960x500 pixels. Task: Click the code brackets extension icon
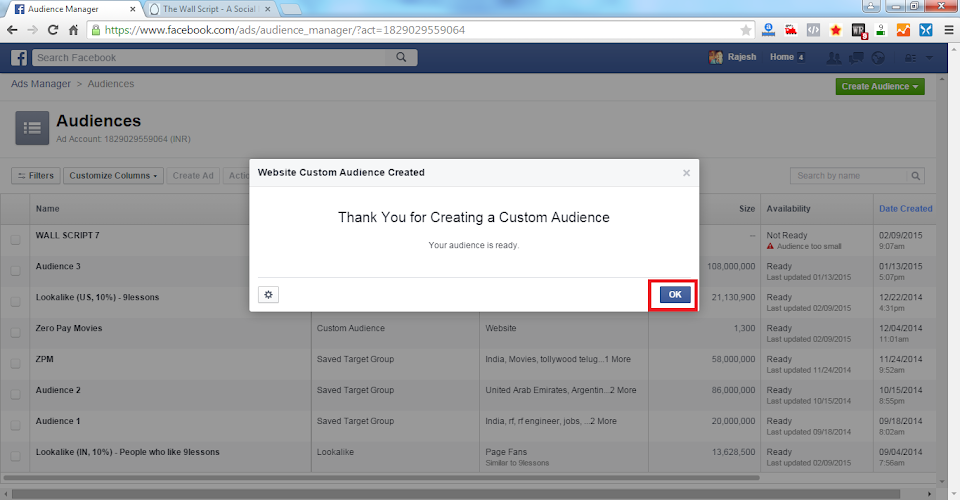point(813,30)
